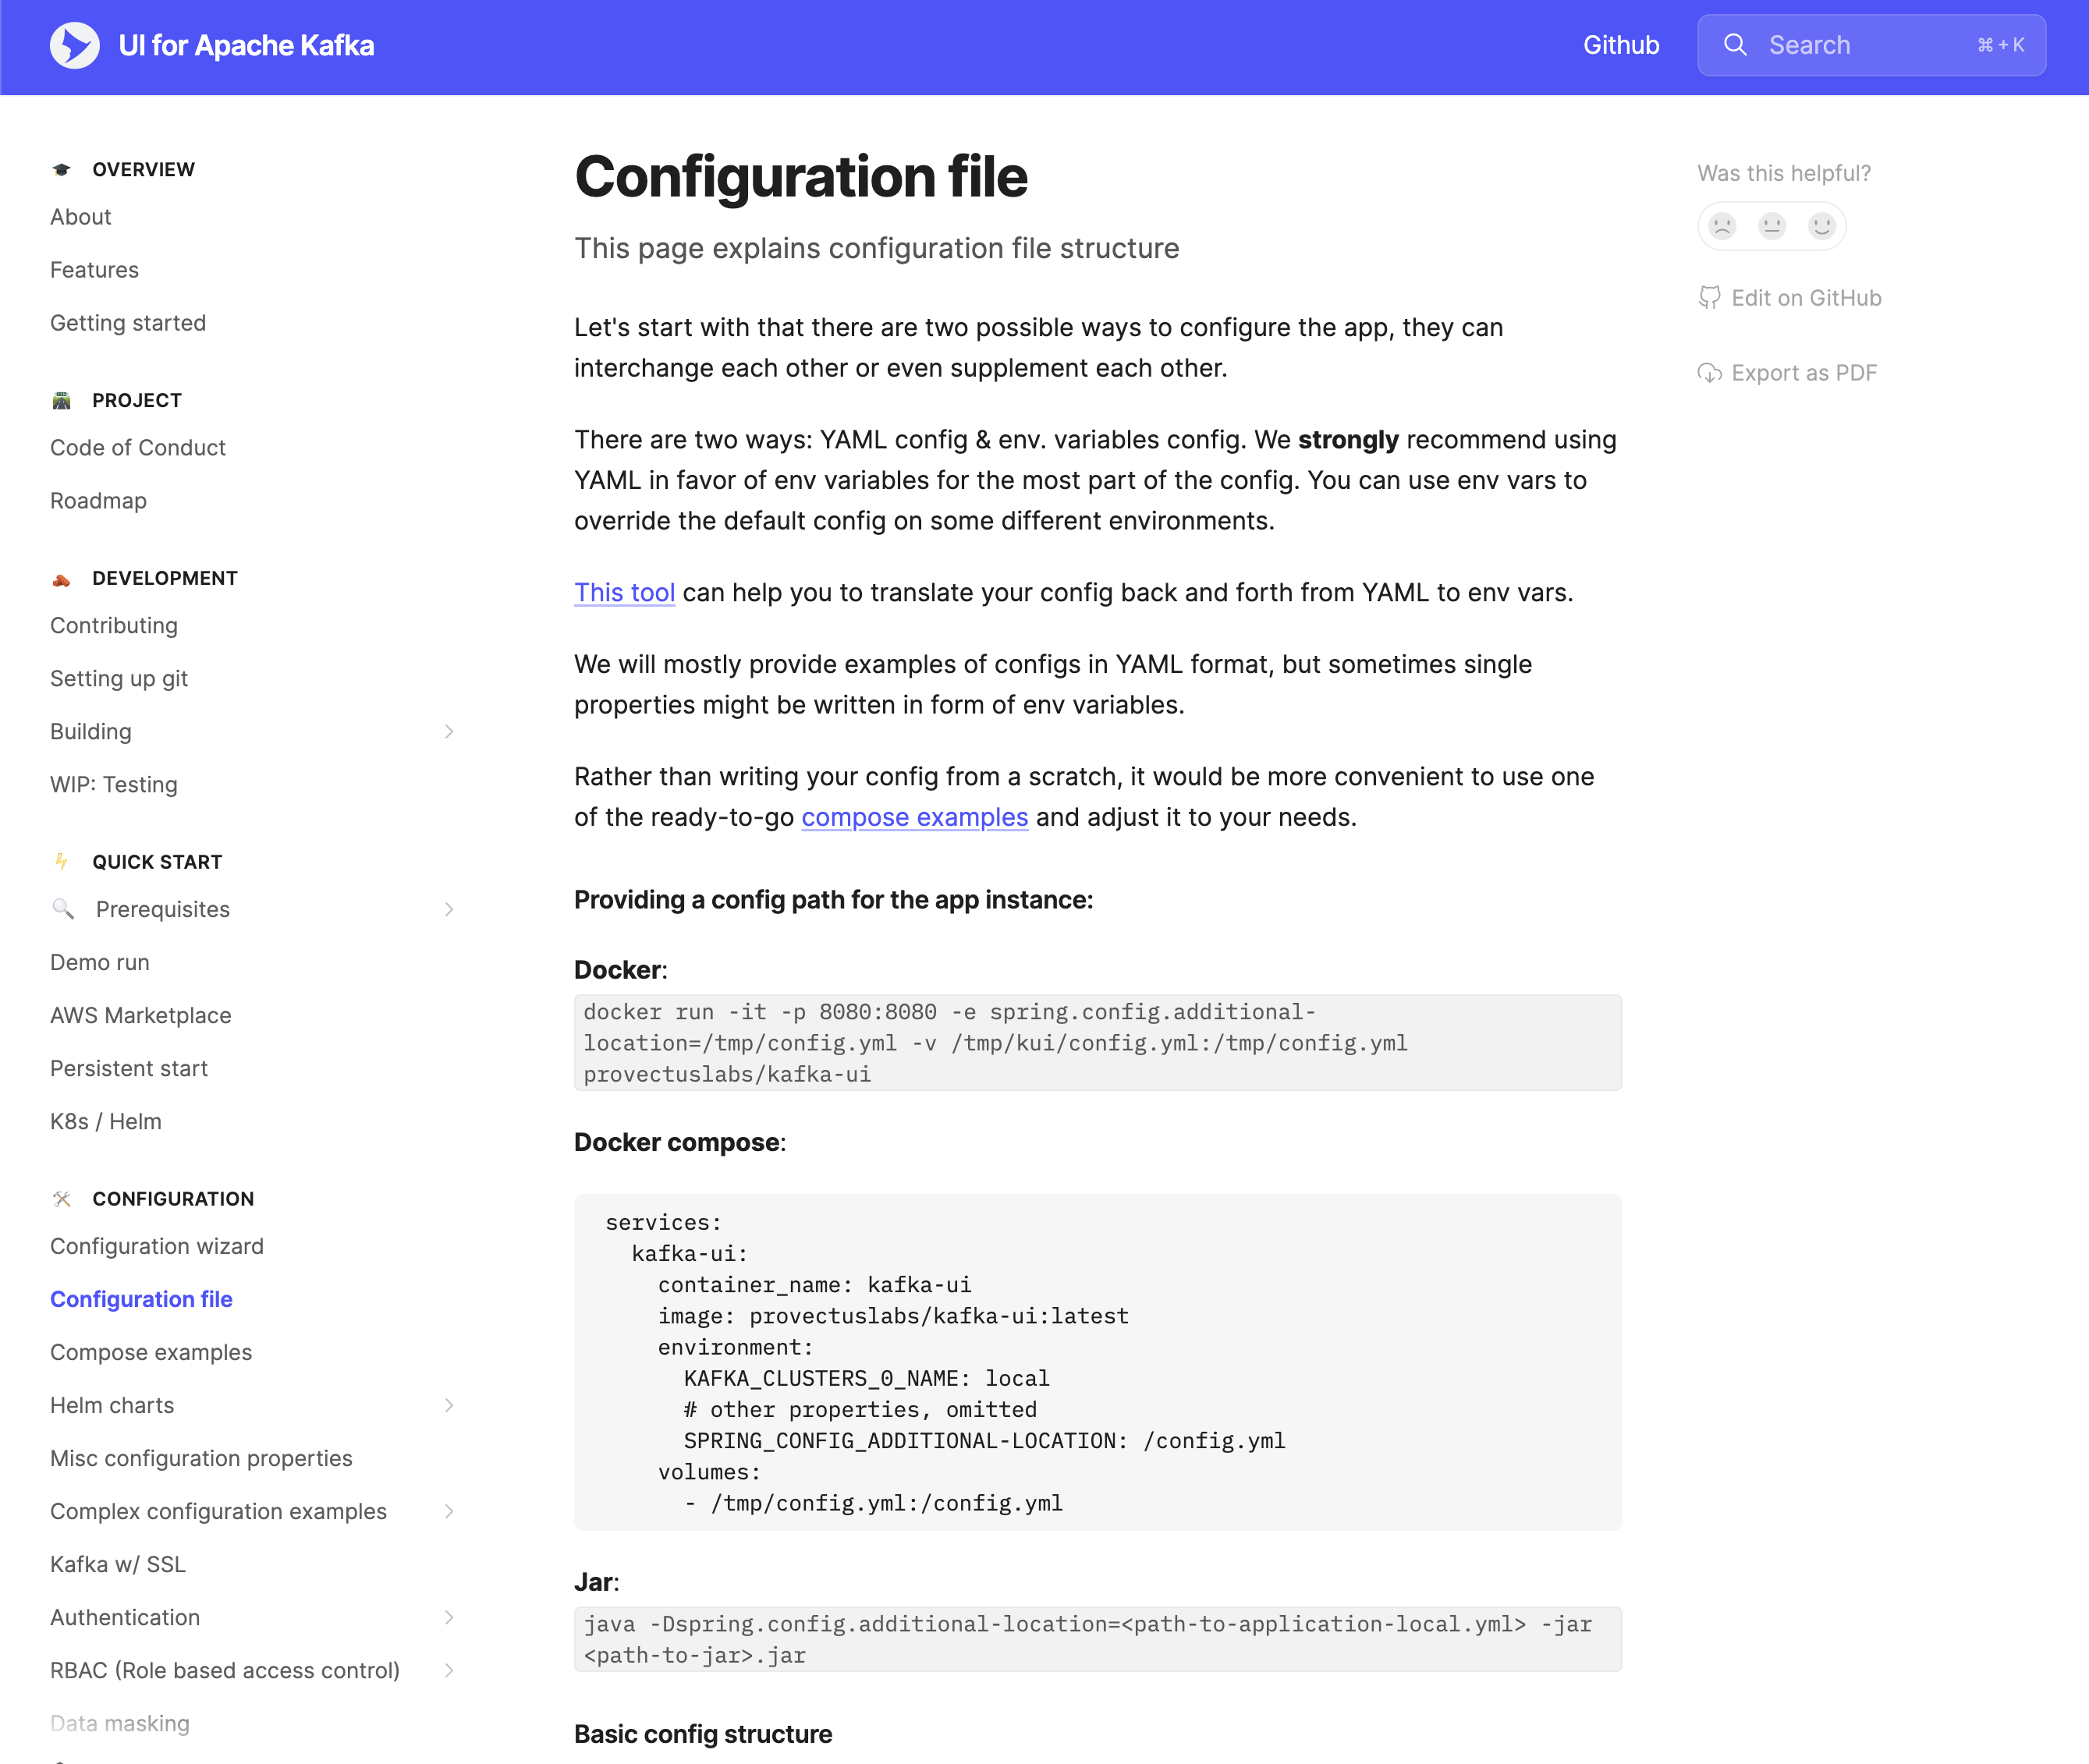Image resolution: width=2089 pixels, height=1764 pixels.
Task: Follow the 'This tool' hyperlink
Action: click(624, 593)
